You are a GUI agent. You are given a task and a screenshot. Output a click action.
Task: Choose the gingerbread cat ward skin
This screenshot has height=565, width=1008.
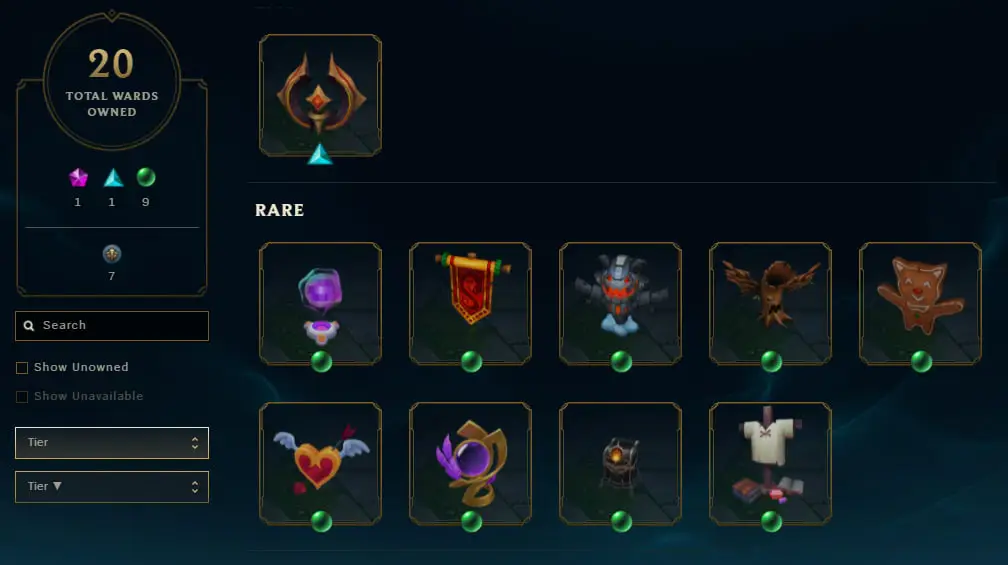(x=921, y=303)
